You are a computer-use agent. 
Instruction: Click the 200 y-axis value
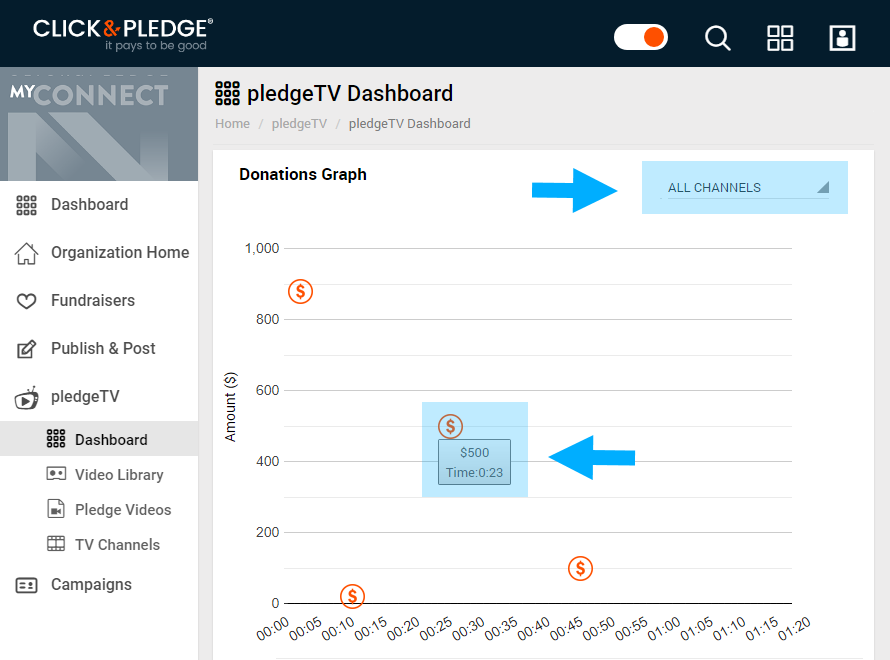pos(267,532)
